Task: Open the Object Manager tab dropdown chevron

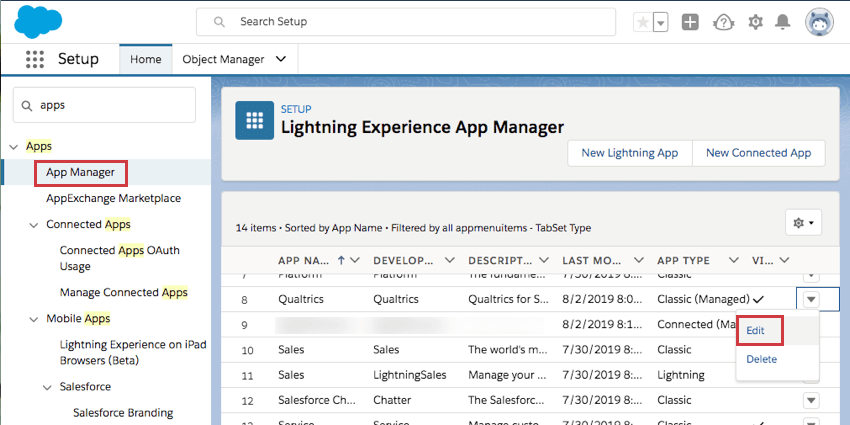Action: (281, 59)
